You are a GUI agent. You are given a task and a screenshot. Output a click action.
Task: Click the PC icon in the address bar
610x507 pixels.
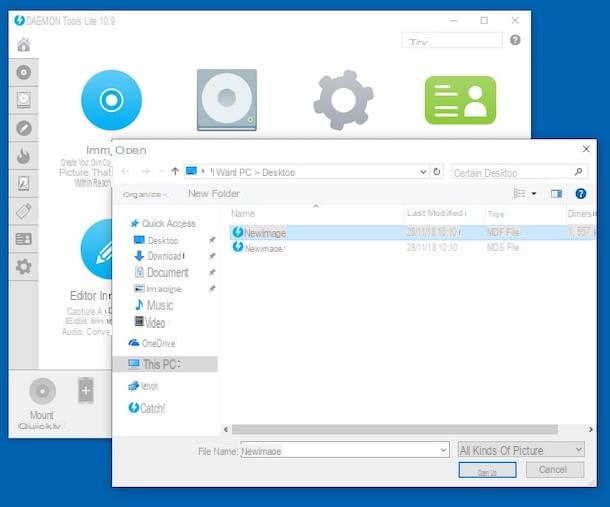tap(191, 171)
